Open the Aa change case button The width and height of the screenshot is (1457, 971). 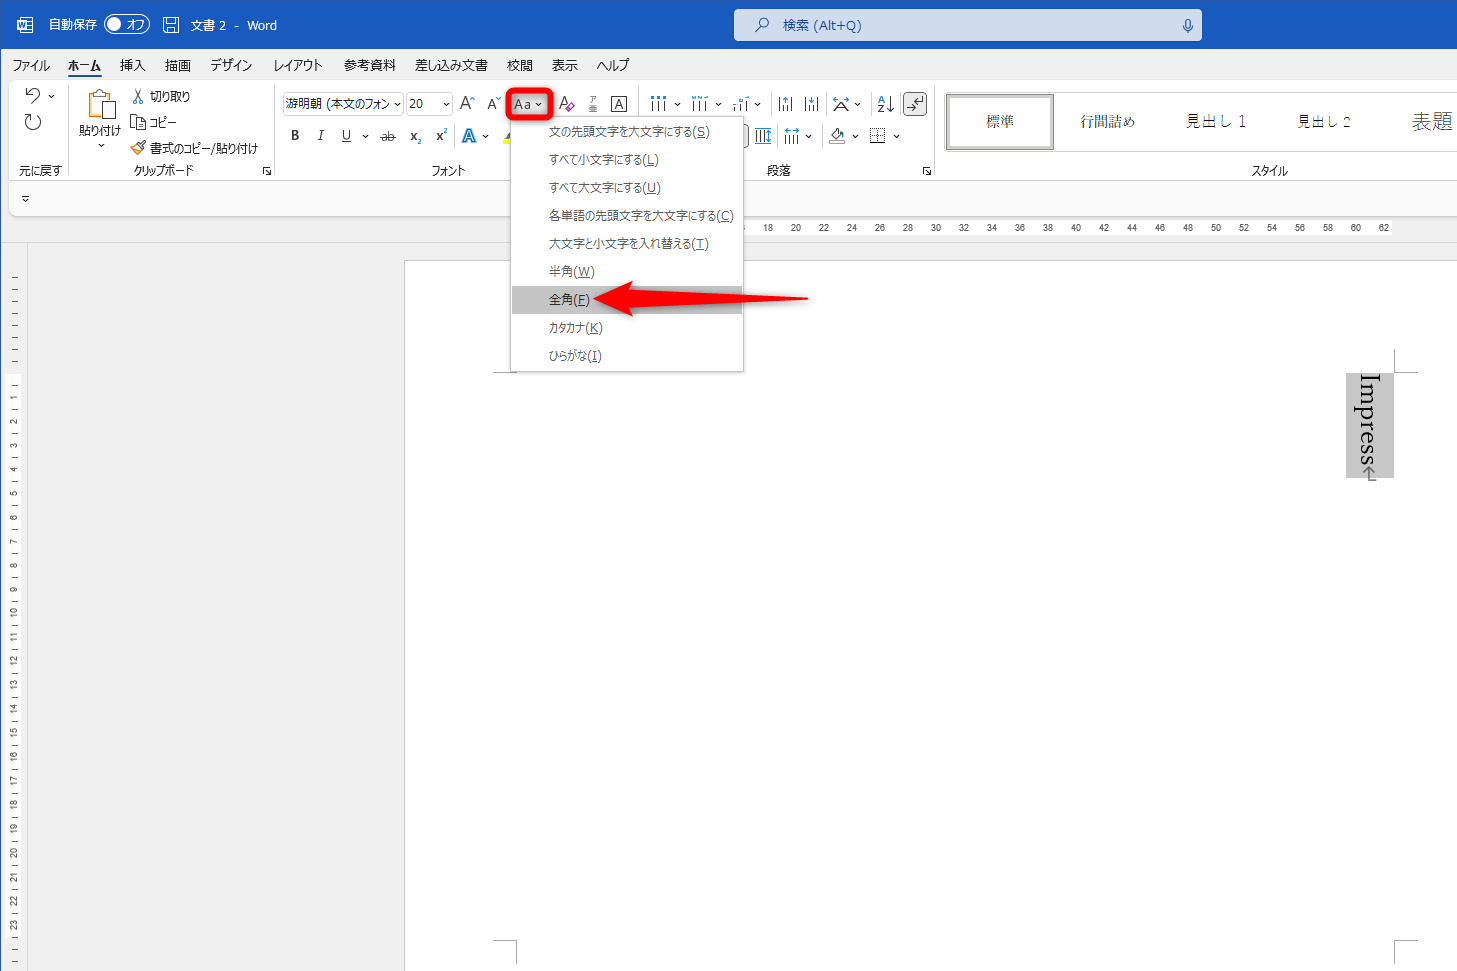coord(529,104)
